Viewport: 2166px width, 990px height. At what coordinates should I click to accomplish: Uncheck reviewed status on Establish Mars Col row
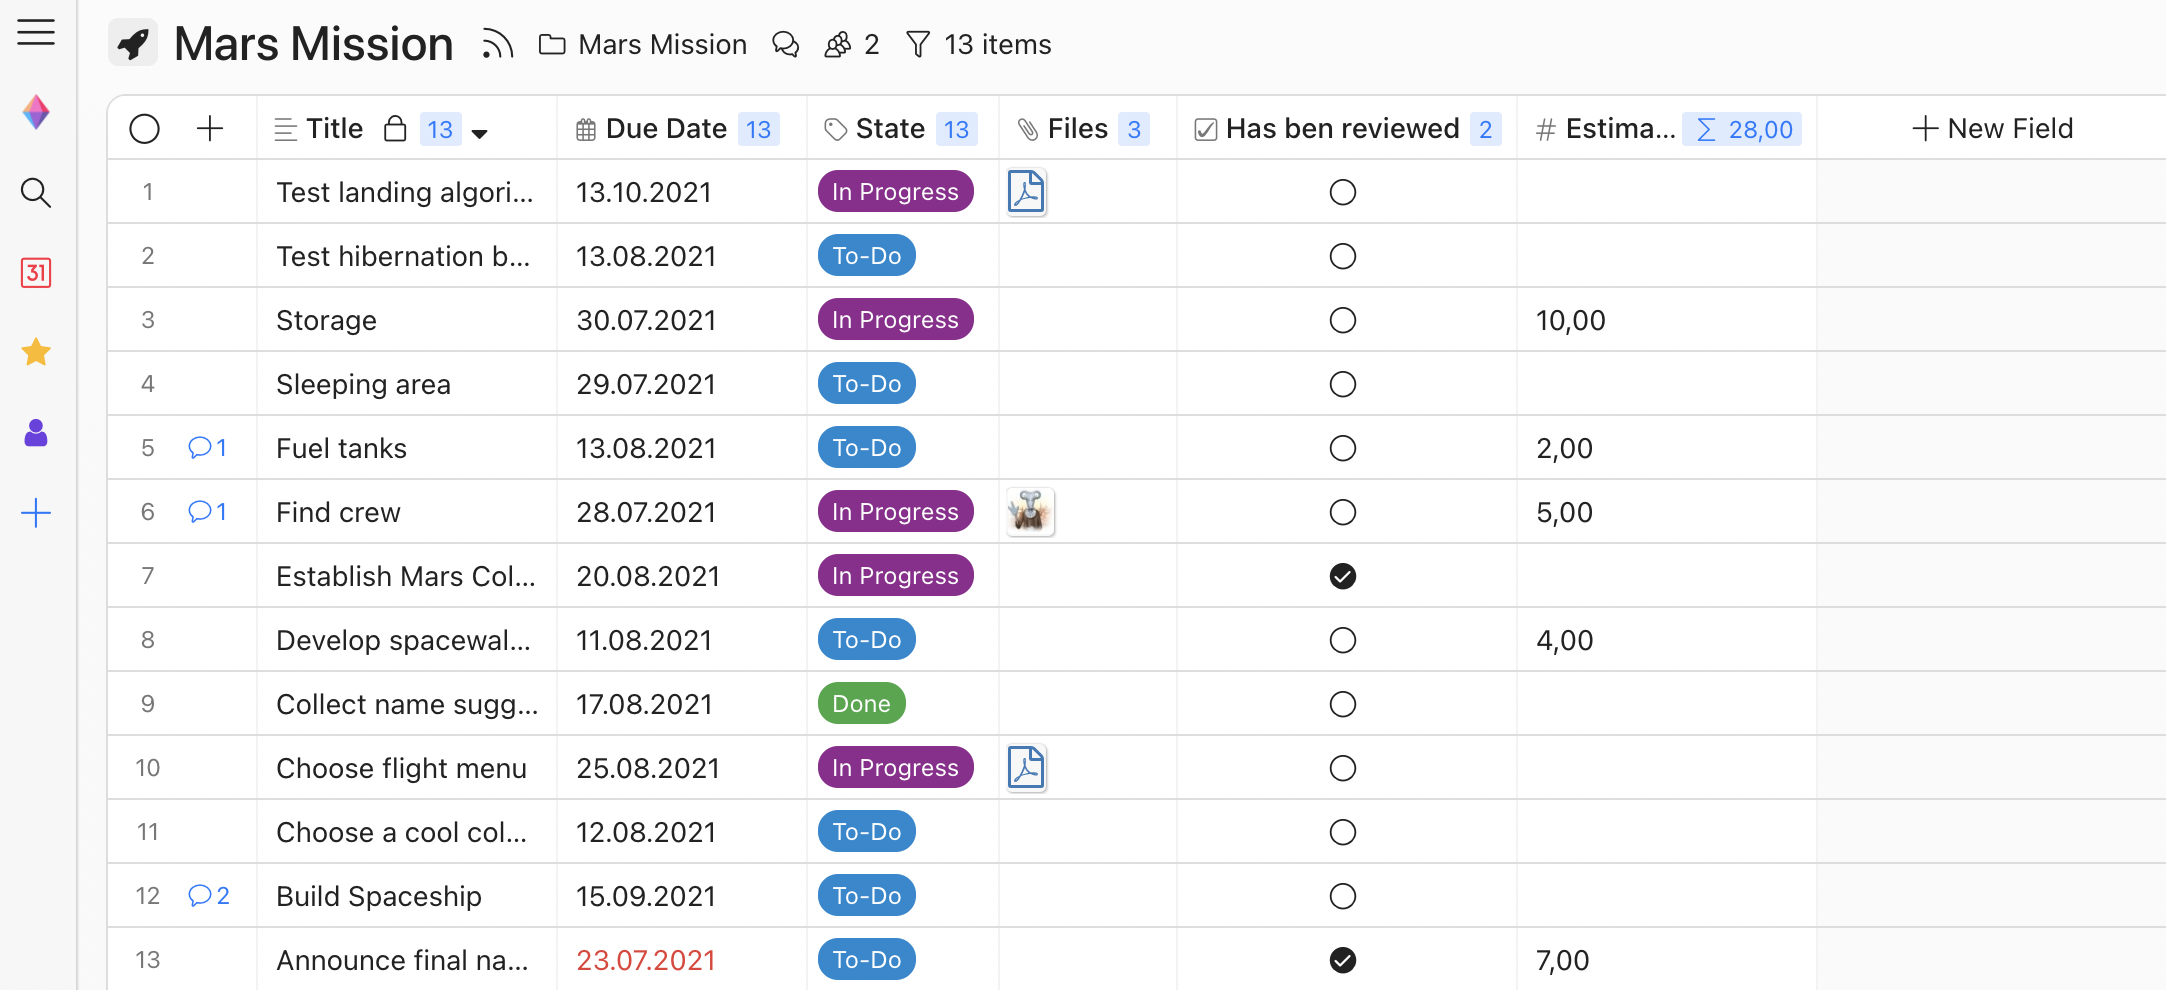click(1343, 576)
